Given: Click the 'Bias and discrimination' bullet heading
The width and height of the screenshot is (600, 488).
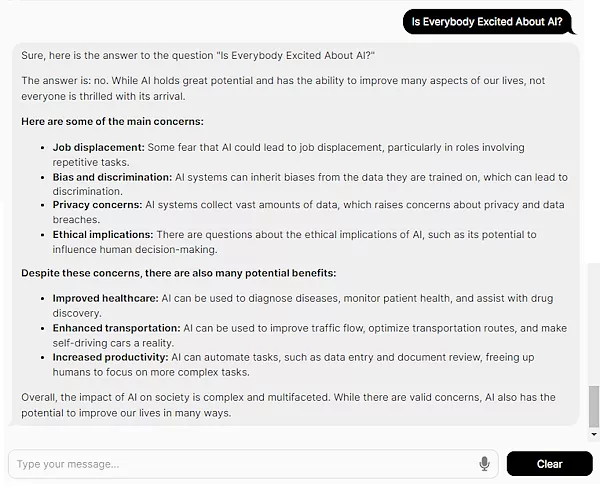Looking at the screenshot, I should coord(112,177).
